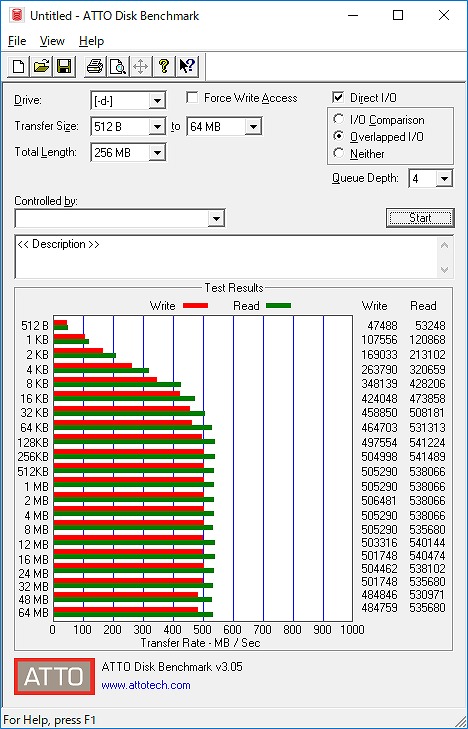Uncheck the Direct I/O checkbox
Viewport: 468px width, 729px height.
[x=338, y=98]
